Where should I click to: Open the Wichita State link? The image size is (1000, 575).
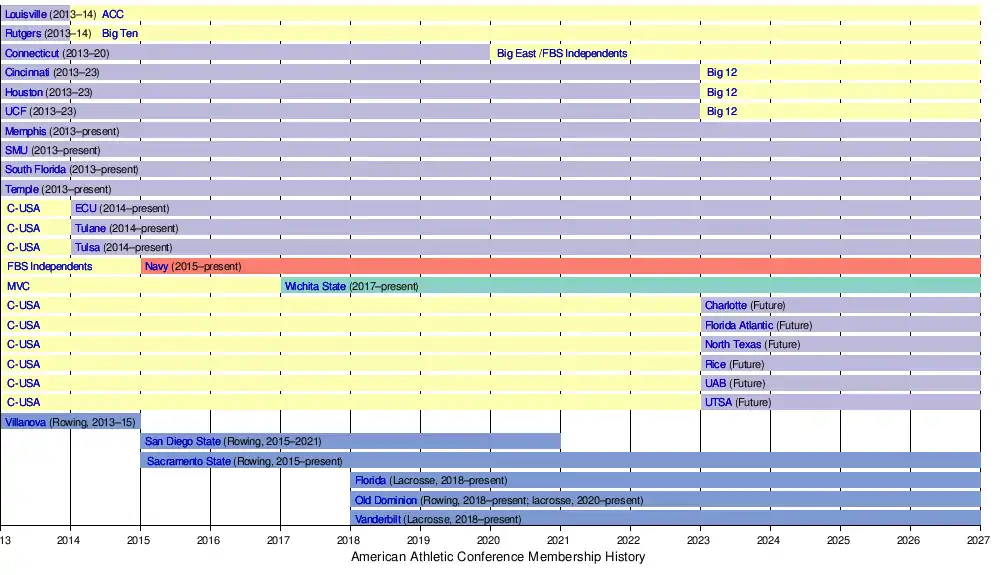click(315, 286)
